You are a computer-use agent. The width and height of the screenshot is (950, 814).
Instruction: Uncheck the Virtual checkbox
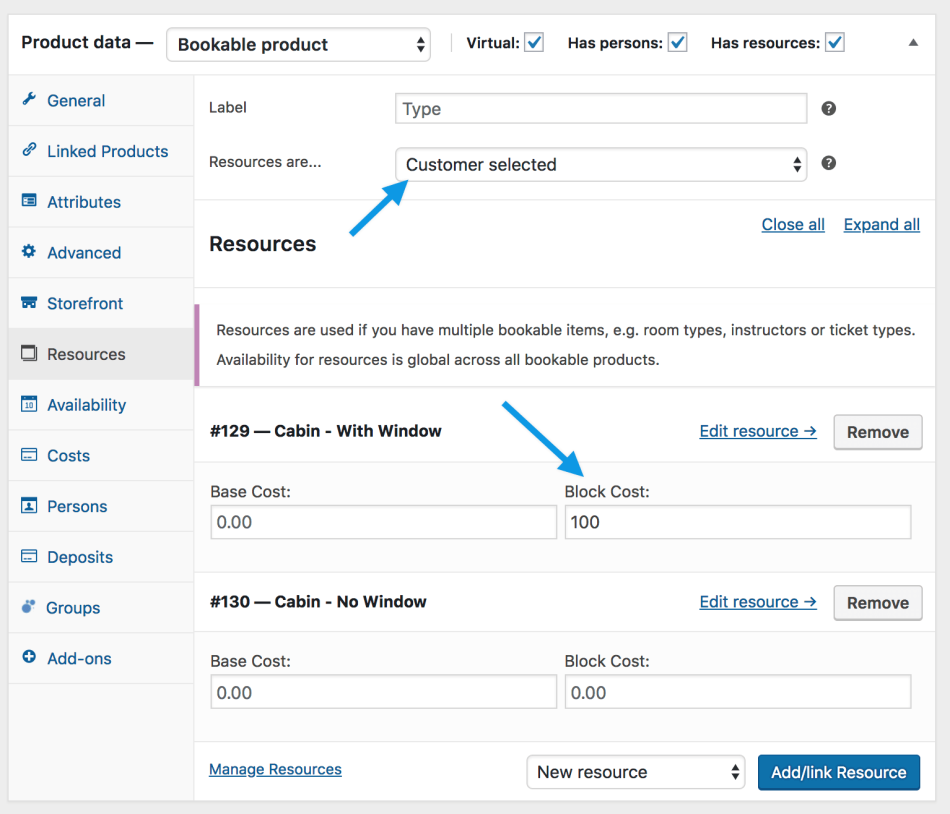tap(534, 43)
